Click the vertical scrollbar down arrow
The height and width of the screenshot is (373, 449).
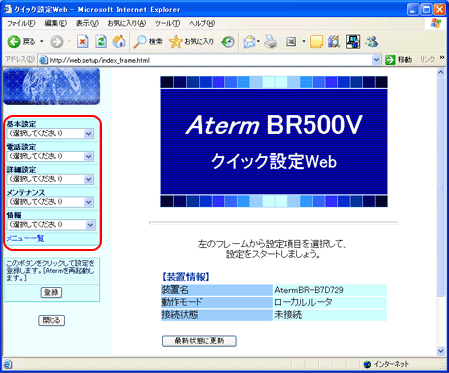point(441,351)
